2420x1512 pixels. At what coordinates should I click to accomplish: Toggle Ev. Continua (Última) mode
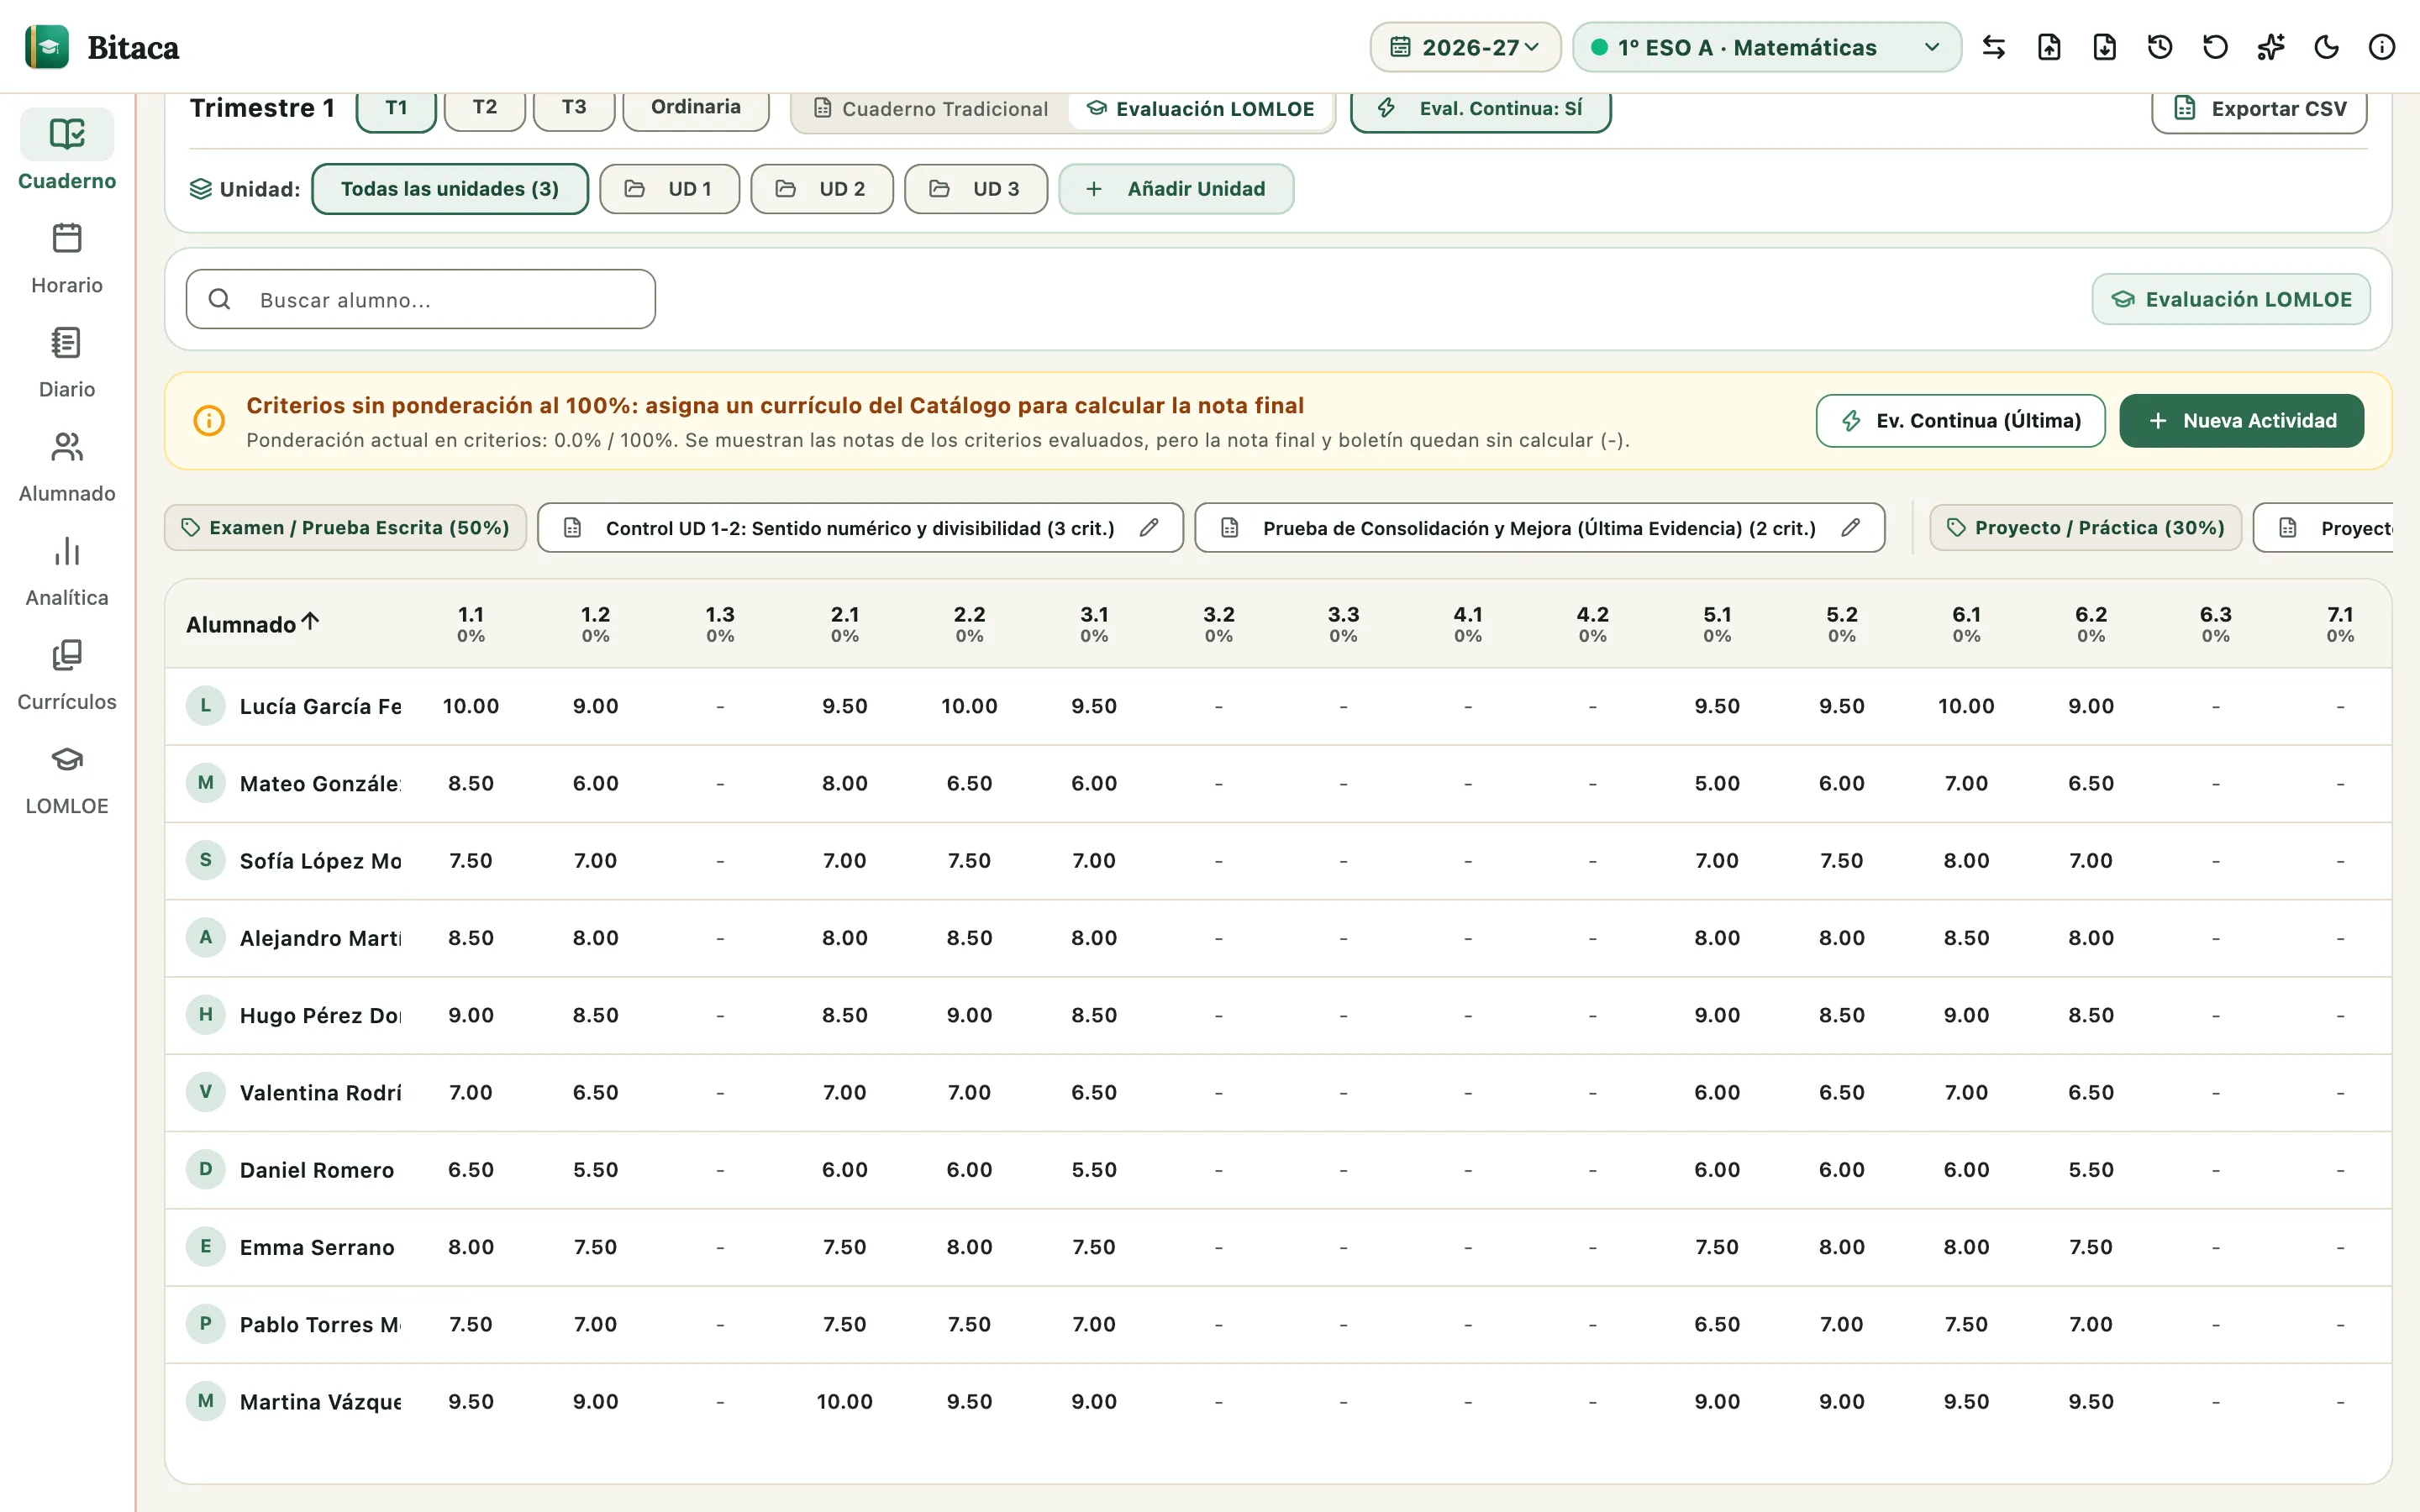[x=1960, y=420]
